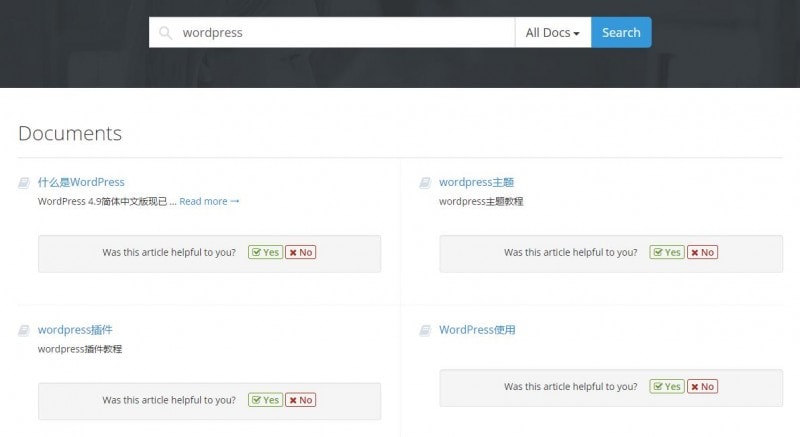Click the Documents heading text
Viewport: 800px width, 437px height.
coord(70,134)
